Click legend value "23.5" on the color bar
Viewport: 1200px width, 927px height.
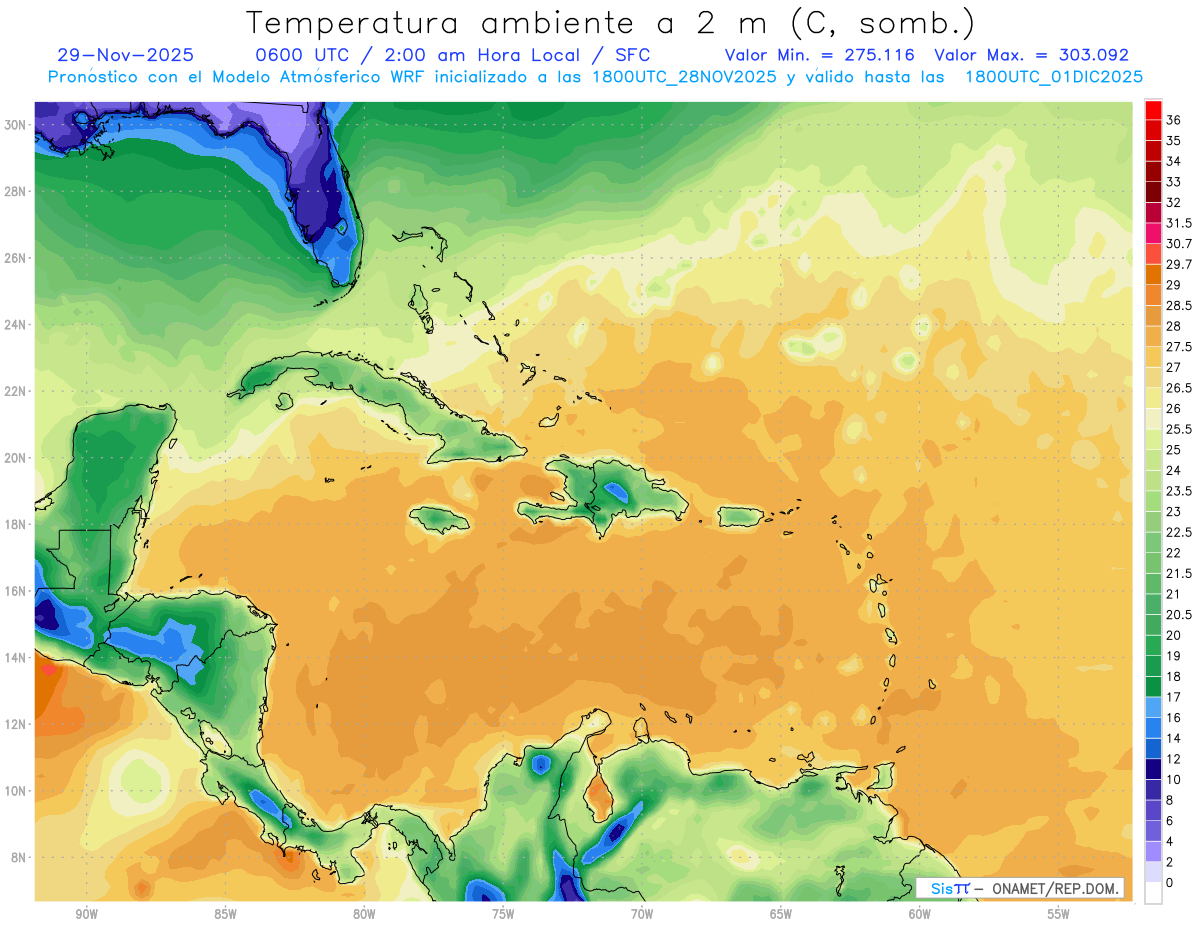[x=1179, y=491]
